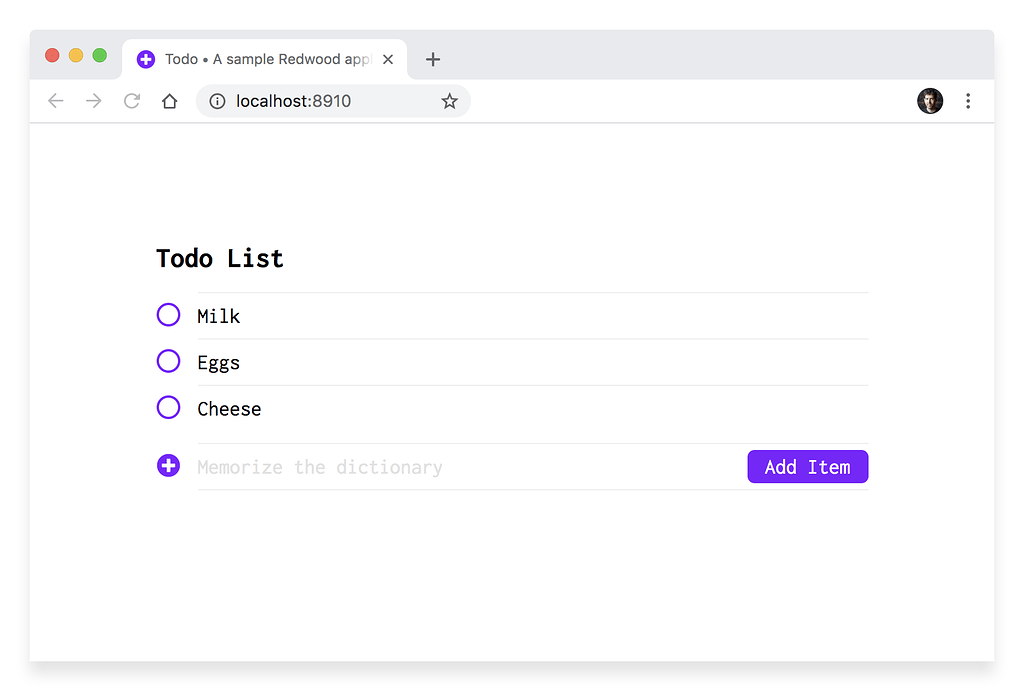This screenshot has height=690, width=1024.
Task: View site information for localhost
Action: click(217, 101)
